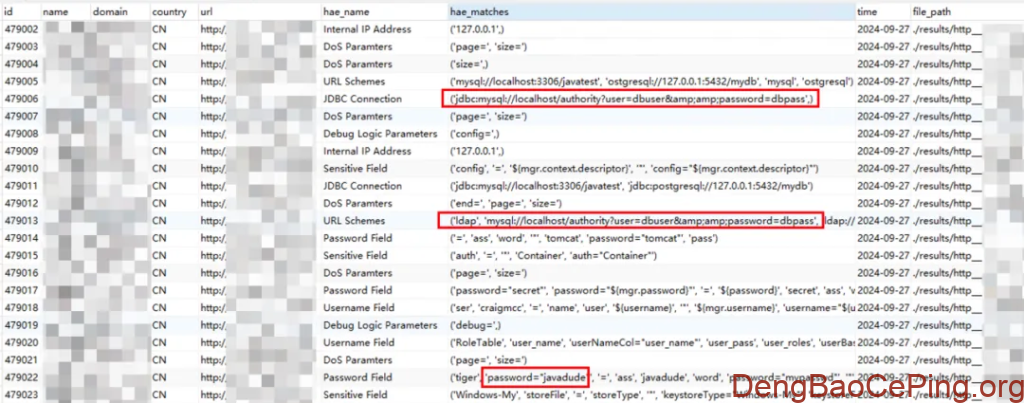
Task: Click the domain column header
Action: pyautogui.click(x=109, y=10)
